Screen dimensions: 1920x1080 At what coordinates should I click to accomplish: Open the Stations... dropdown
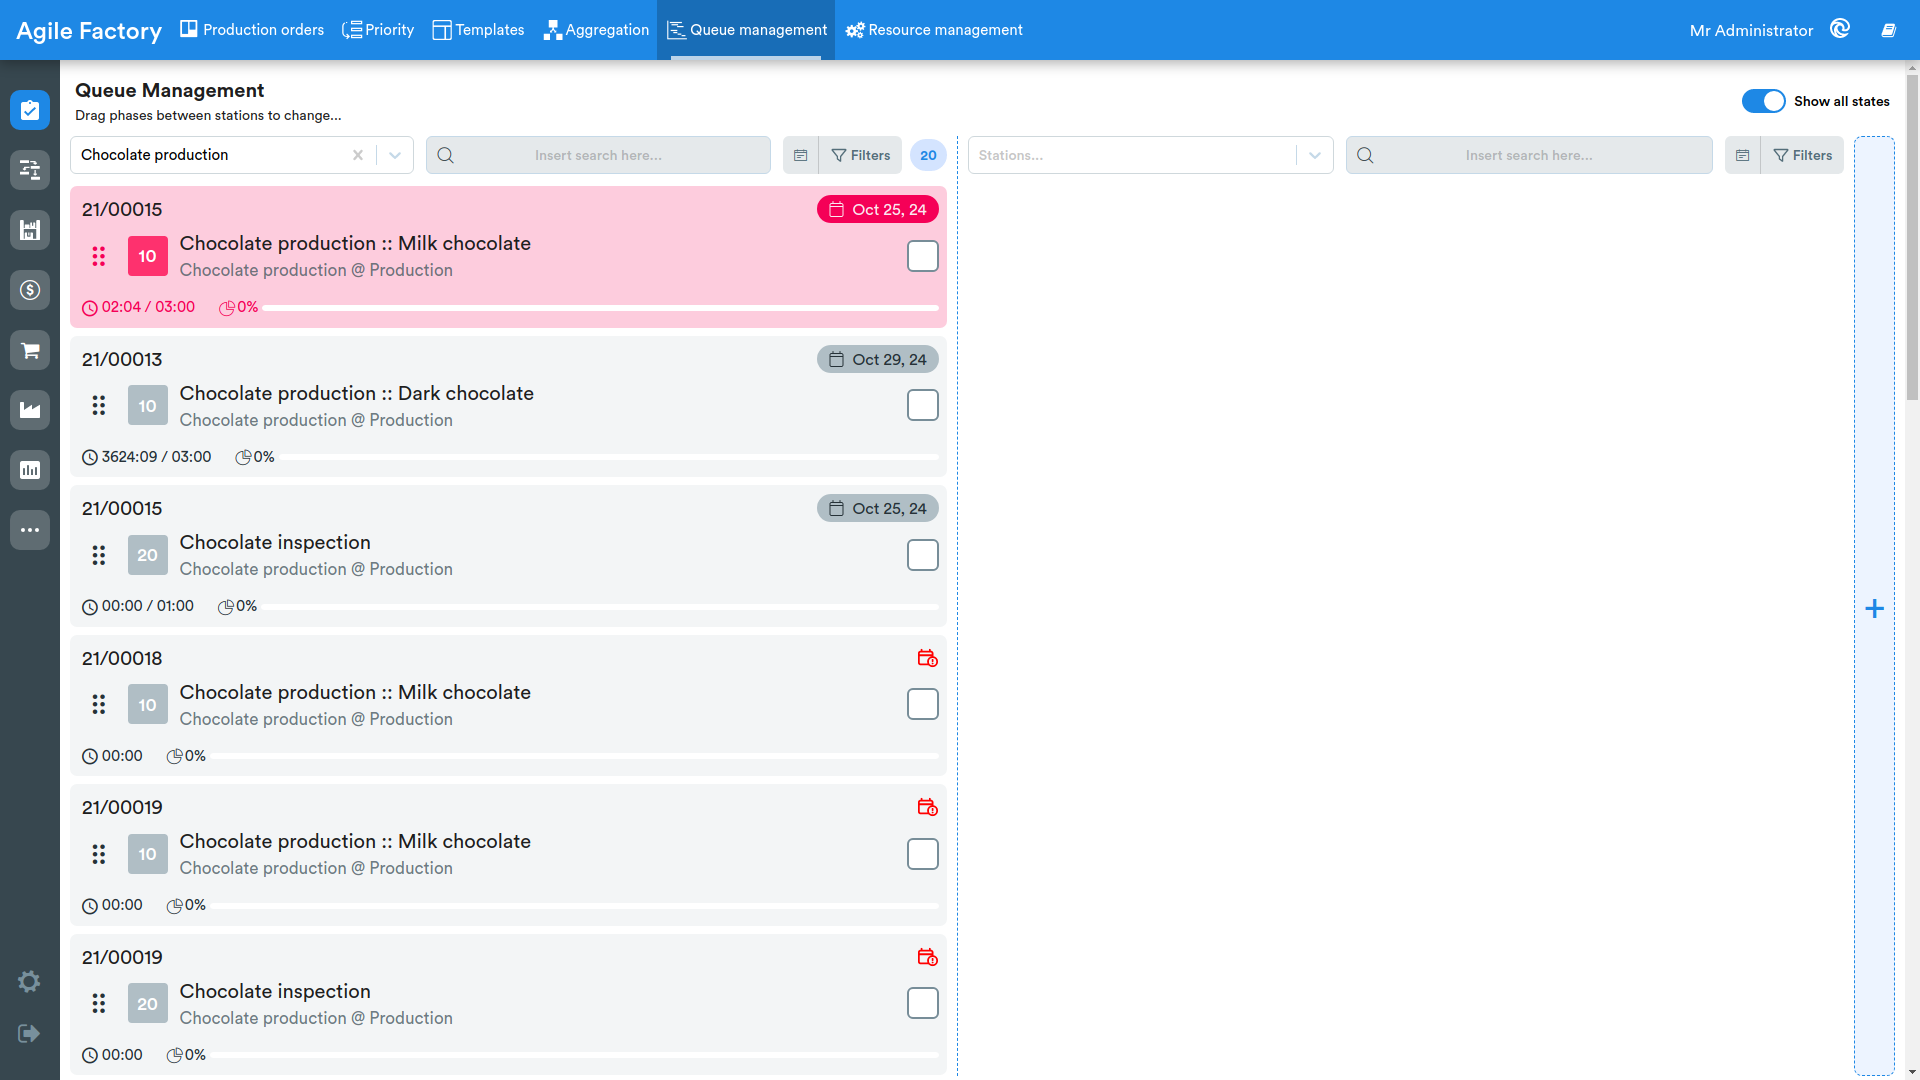tap(1150, 155)
